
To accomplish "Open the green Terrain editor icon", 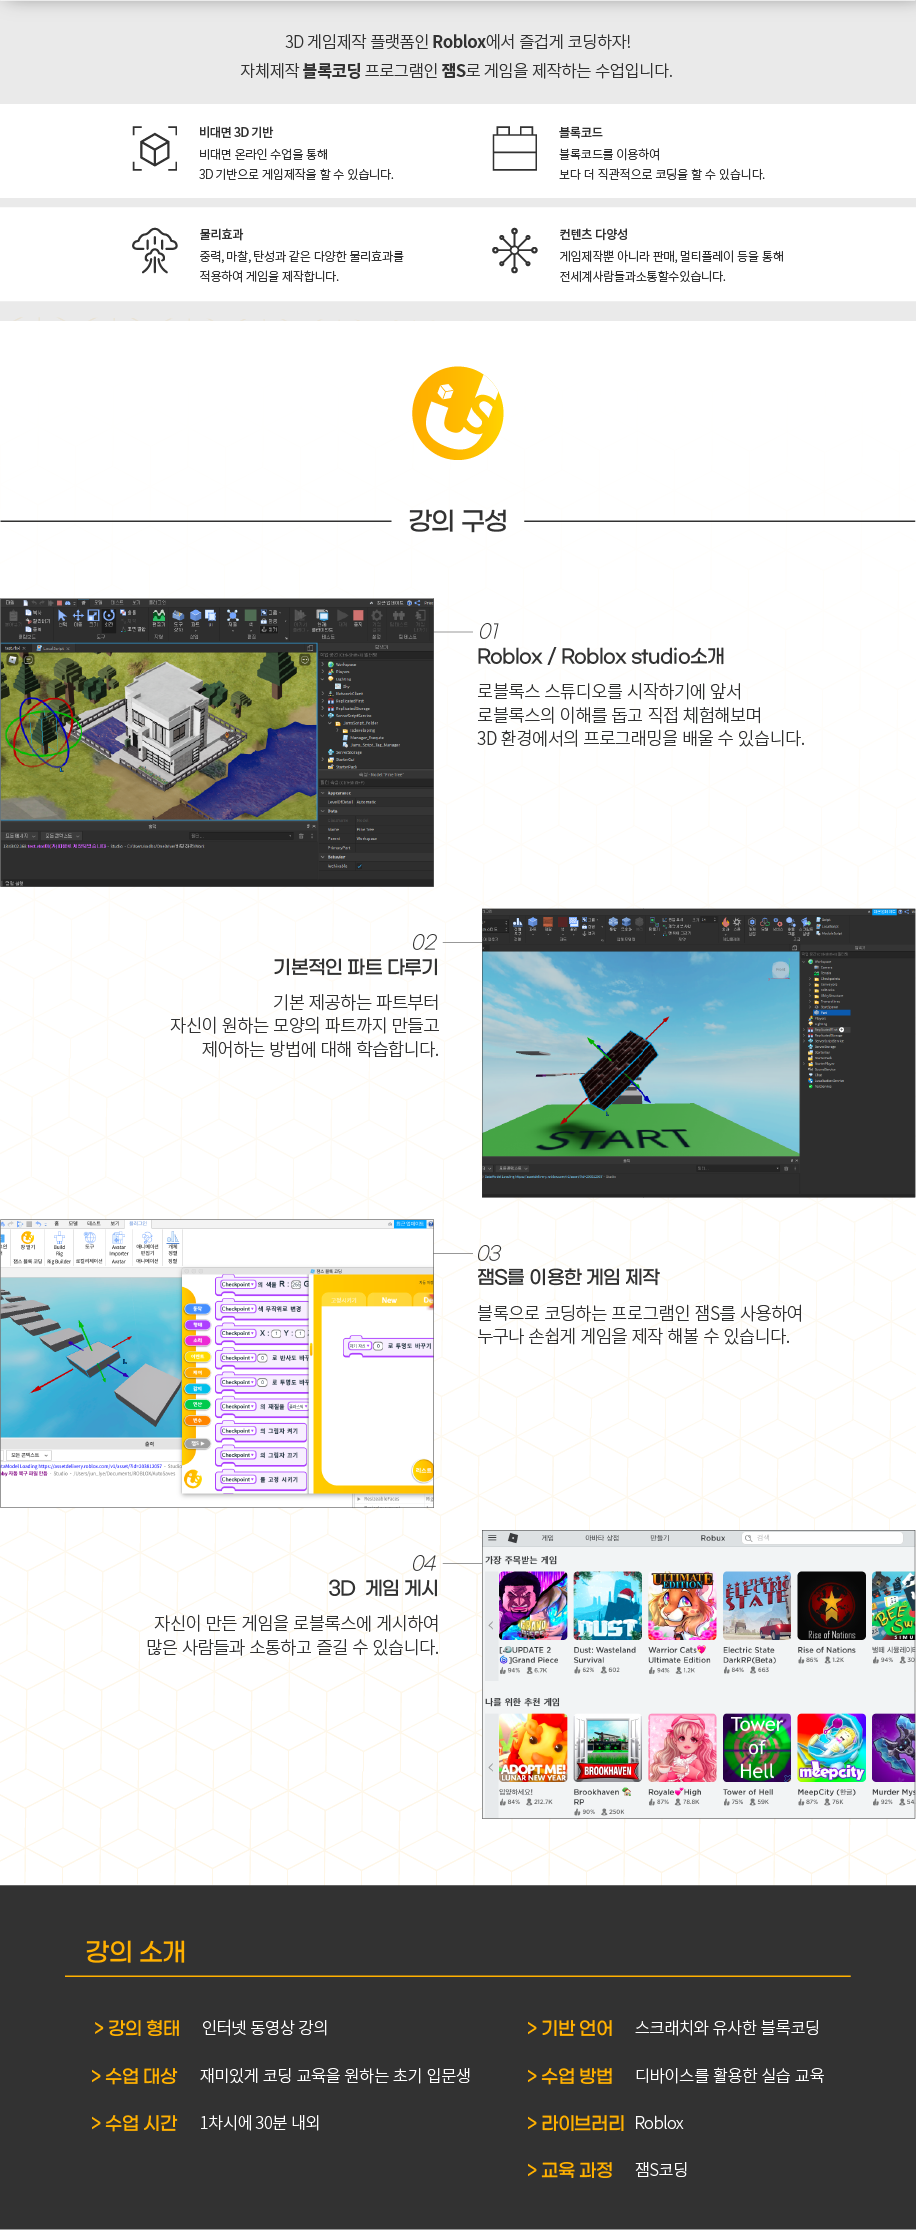I will click(x=158, y=617).
